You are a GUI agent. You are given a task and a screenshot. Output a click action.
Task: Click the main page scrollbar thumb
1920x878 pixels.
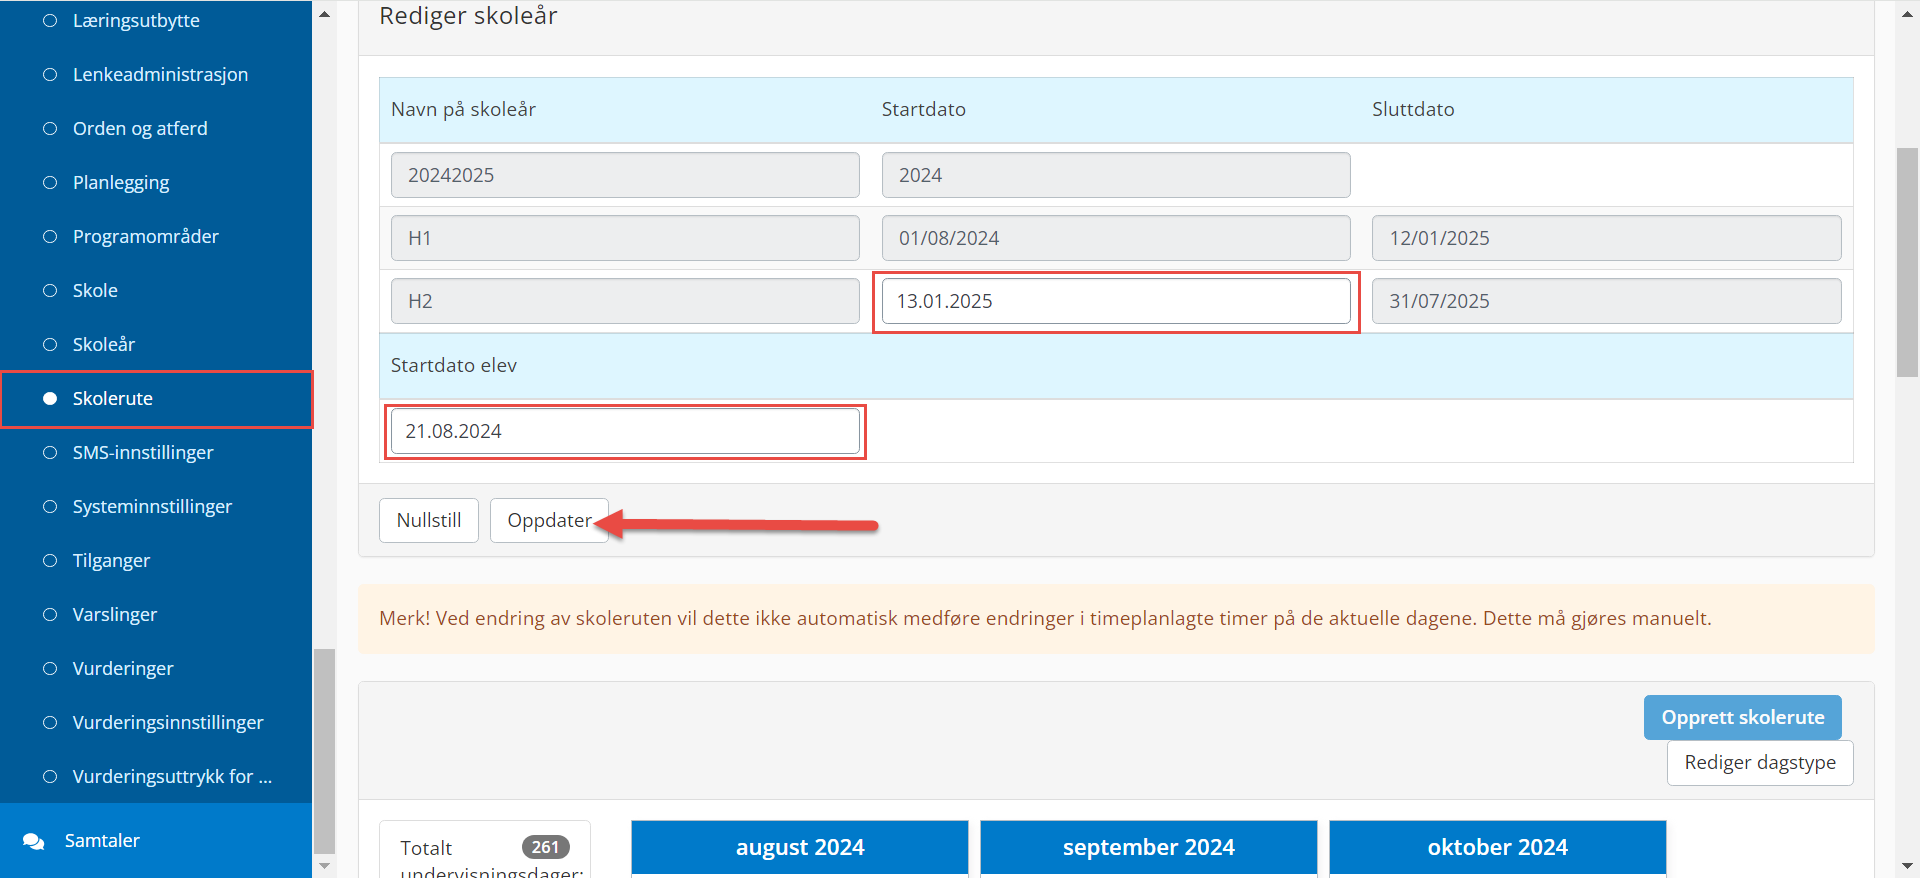[x=1908, y=262]
